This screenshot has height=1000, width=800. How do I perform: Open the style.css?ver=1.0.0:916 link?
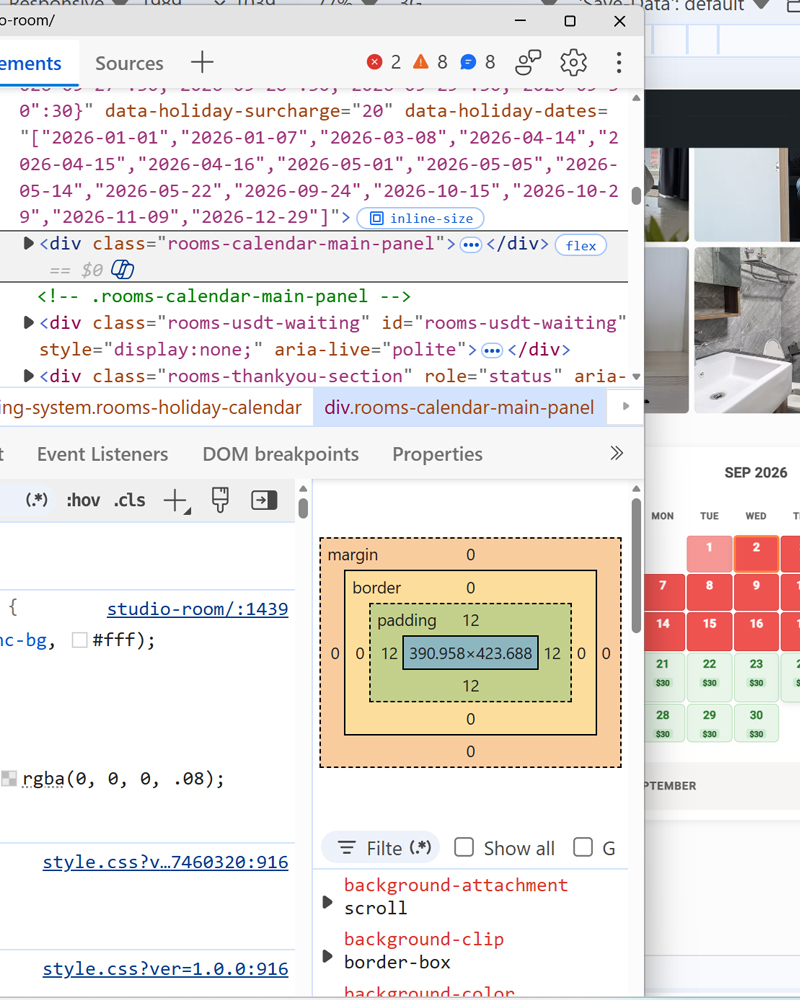[166, 969]
